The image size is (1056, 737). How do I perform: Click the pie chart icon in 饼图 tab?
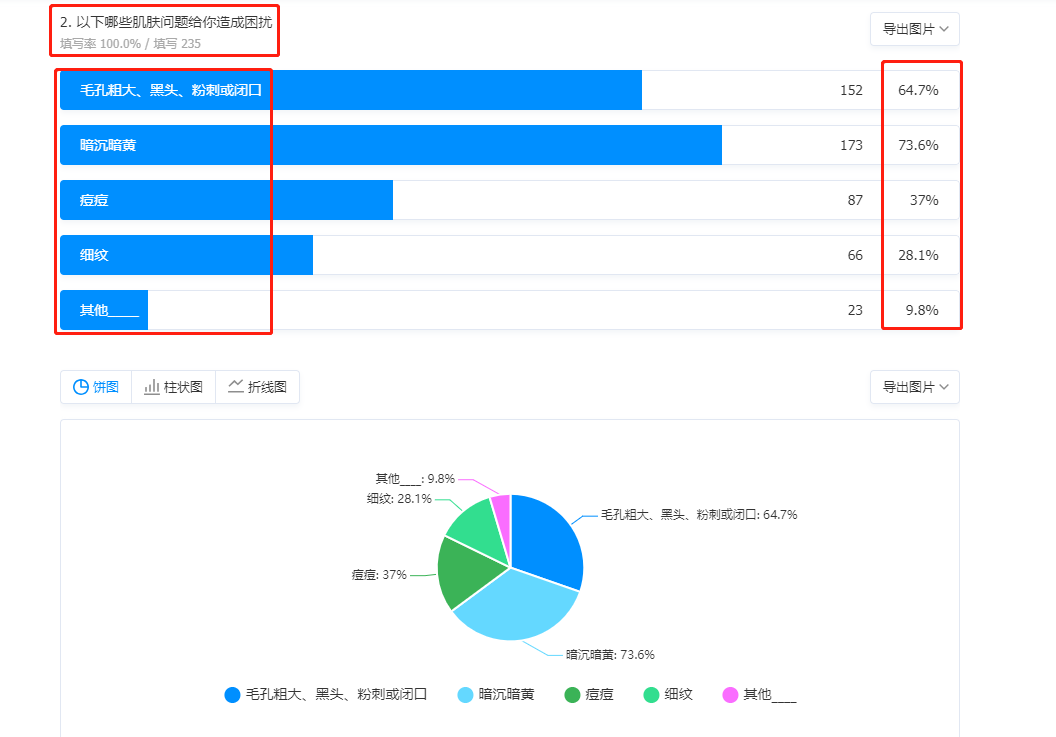tap(80, 387)
